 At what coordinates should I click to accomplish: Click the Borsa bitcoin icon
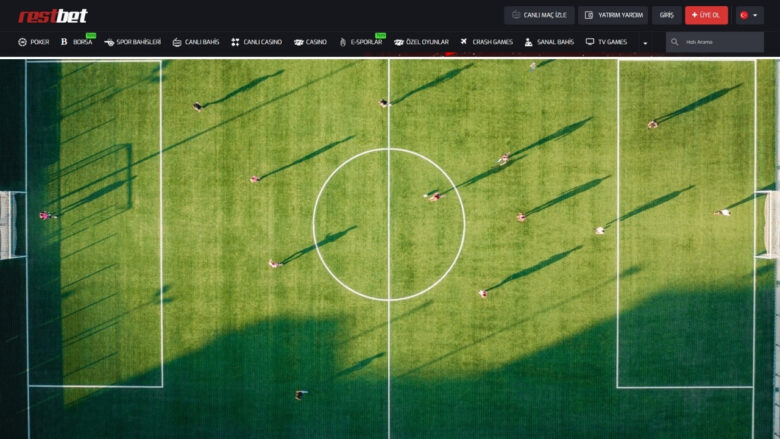64,42
